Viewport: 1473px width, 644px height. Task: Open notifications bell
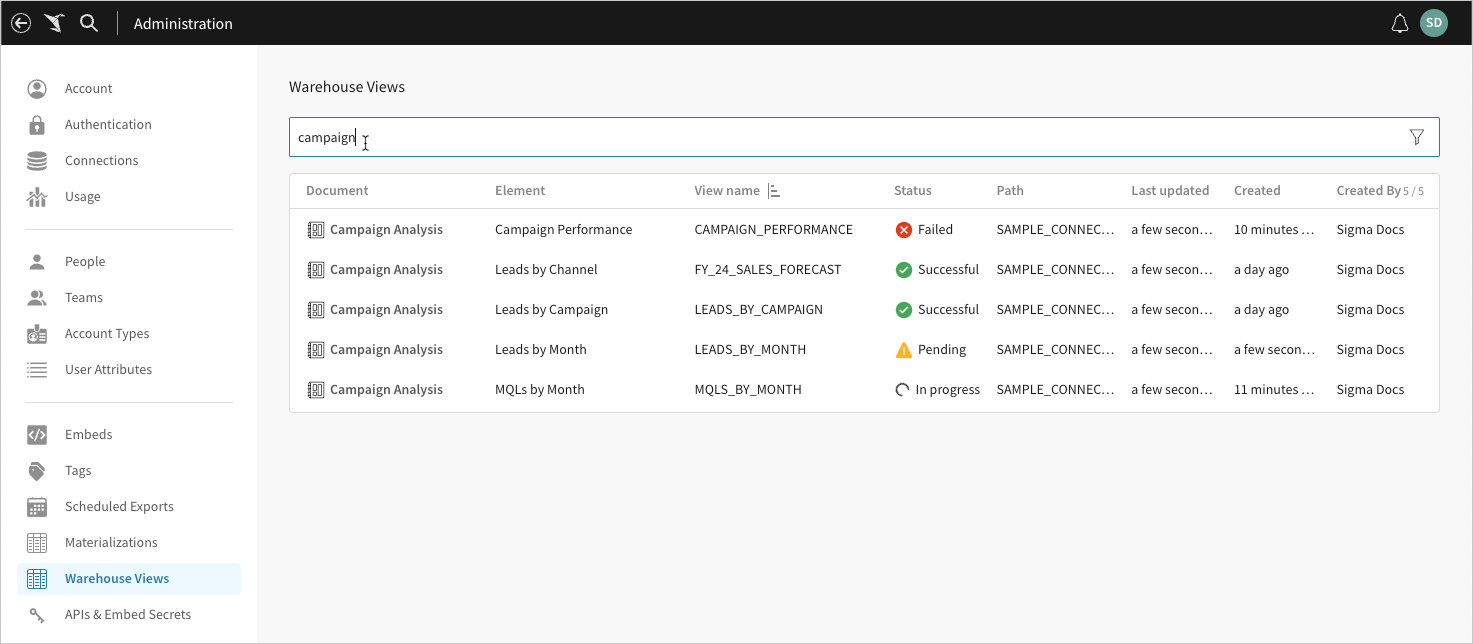coord(1400,23)
